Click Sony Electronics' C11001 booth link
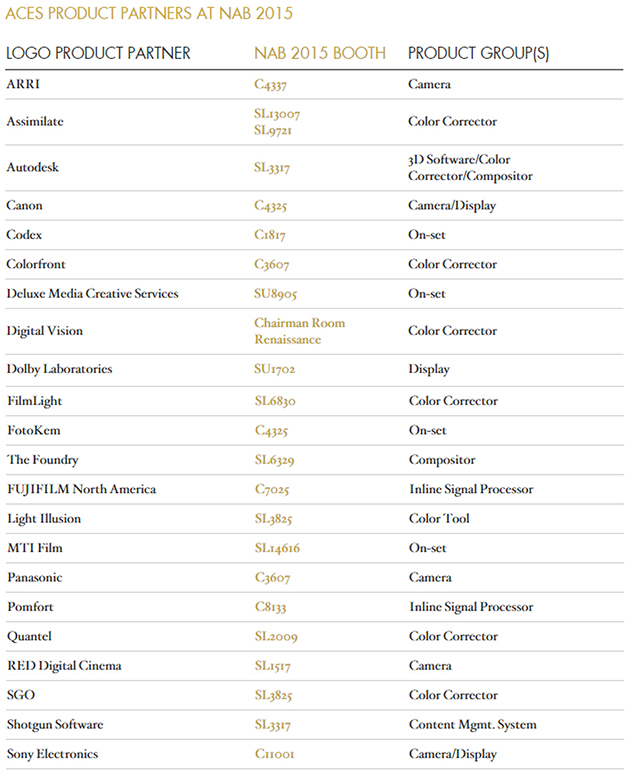Viewport: 625px width, 777px height. pos(275,754)
